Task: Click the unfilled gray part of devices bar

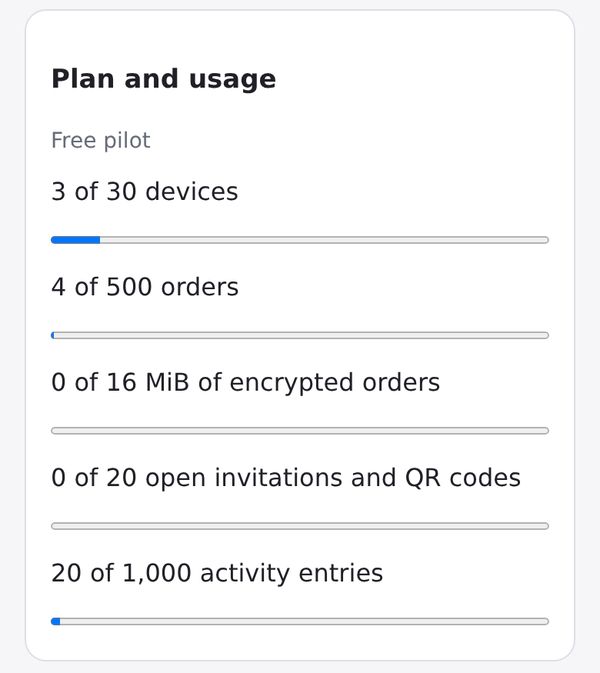Action: coord(324,240)
